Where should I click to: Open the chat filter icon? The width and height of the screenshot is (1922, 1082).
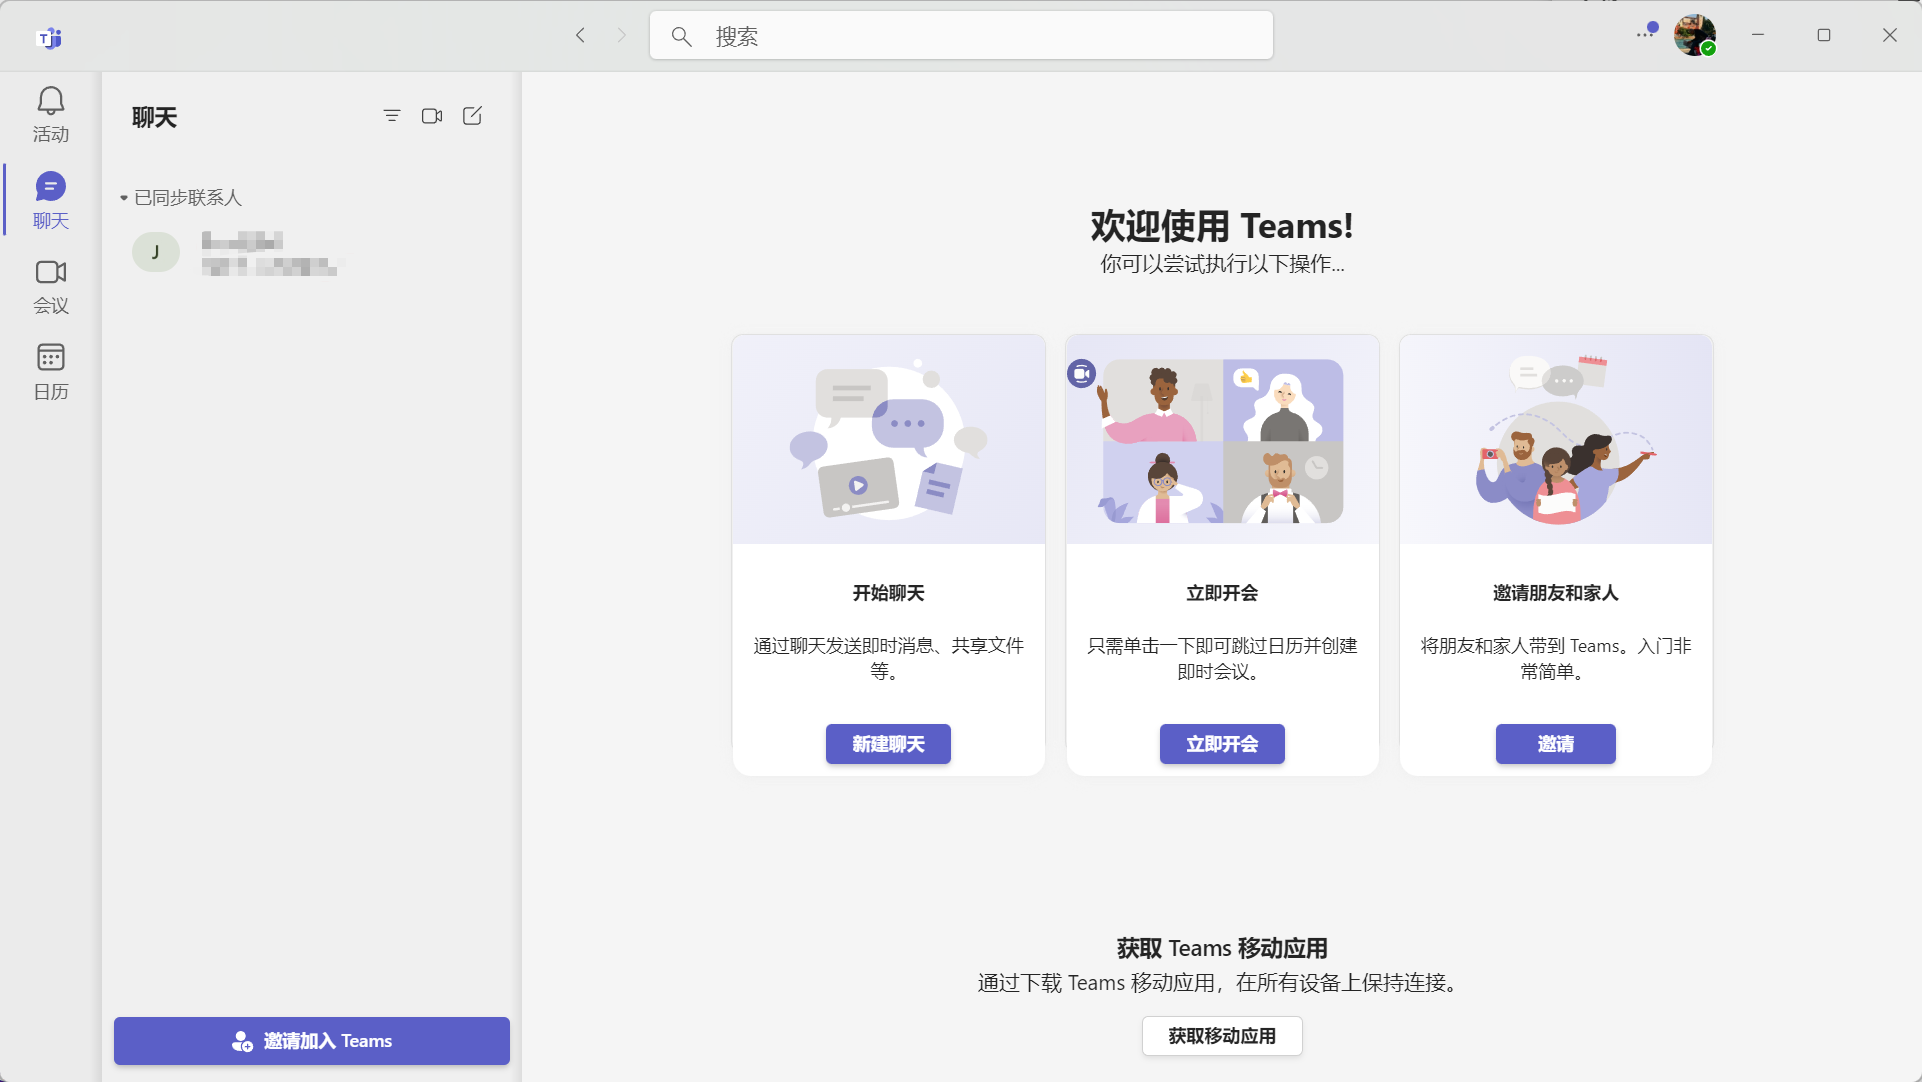coord(392,116)
